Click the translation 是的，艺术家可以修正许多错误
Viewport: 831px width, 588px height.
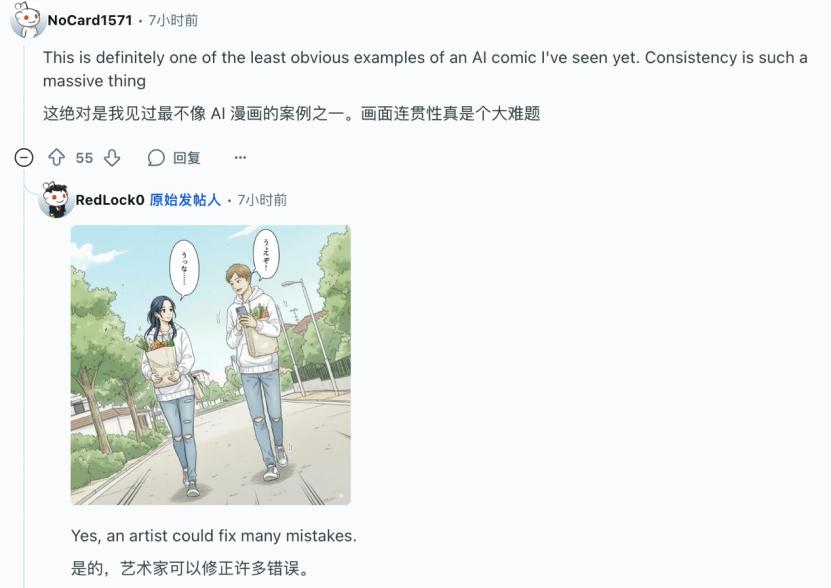(x=190, y=568)
